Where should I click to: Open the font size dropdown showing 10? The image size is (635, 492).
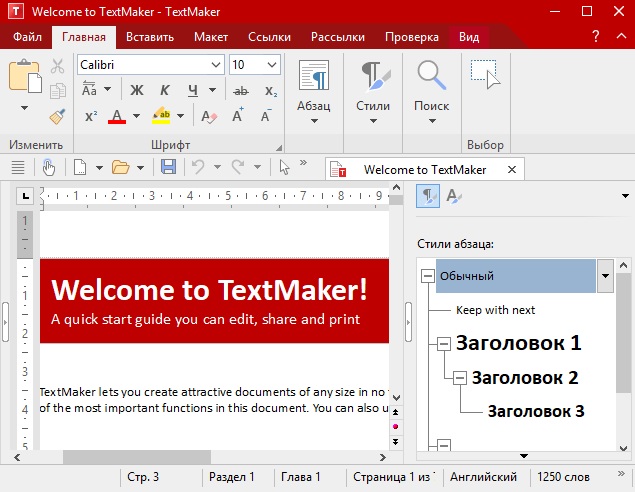[270, 64]
